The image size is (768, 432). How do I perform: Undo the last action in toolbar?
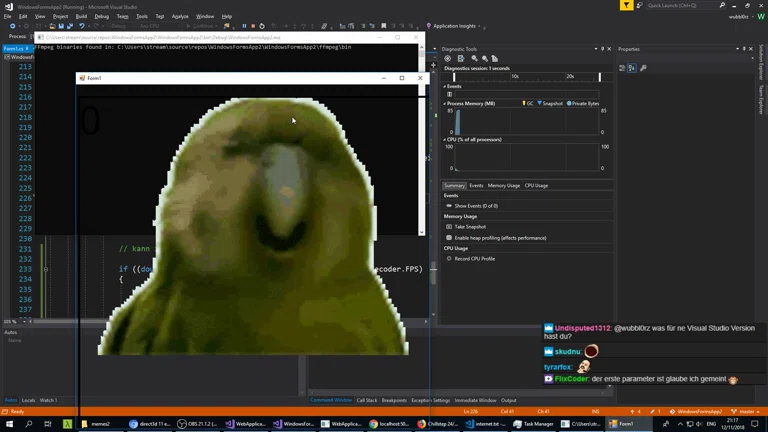pyautogui.click(x=82, y=26)
